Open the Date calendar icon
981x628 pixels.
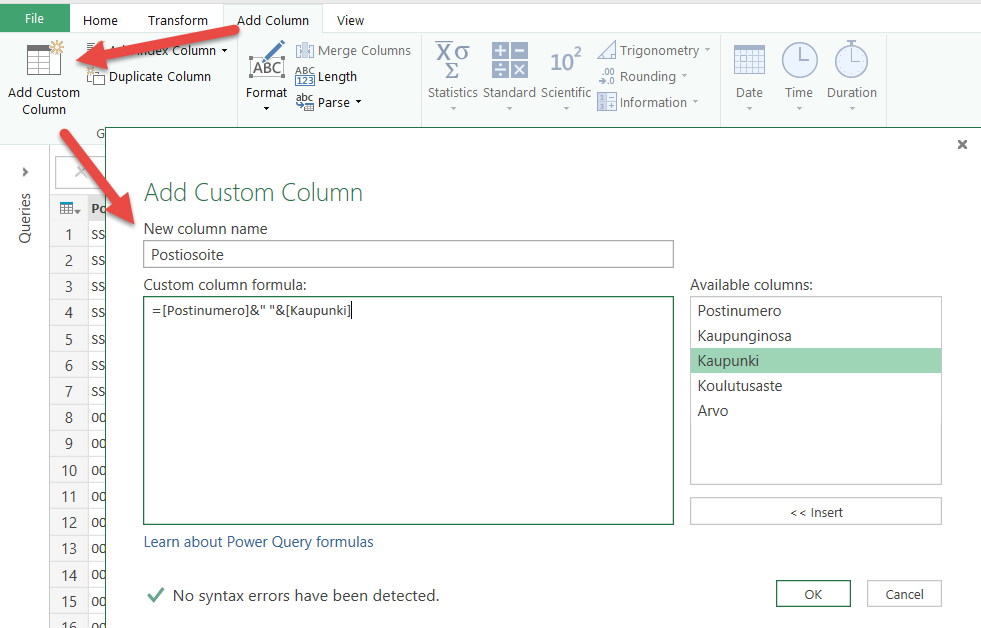pos(749,61)
